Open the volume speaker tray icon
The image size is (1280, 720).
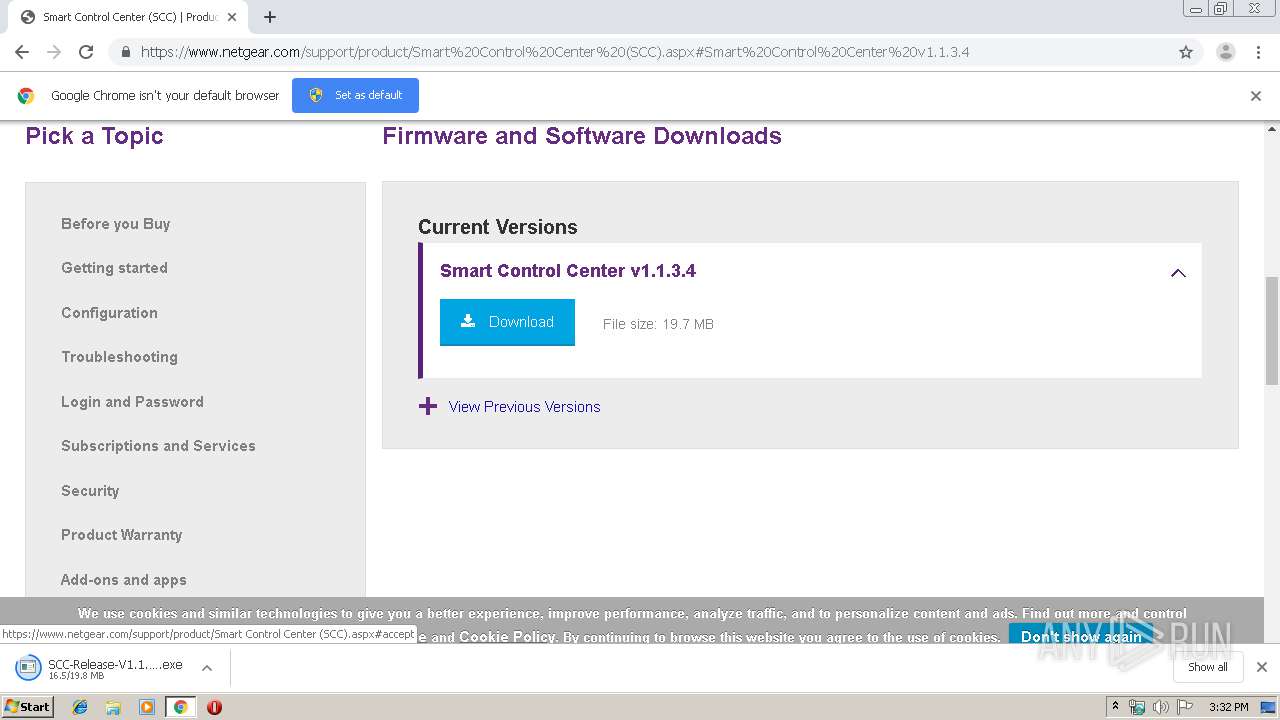[x=1160, y=707]
